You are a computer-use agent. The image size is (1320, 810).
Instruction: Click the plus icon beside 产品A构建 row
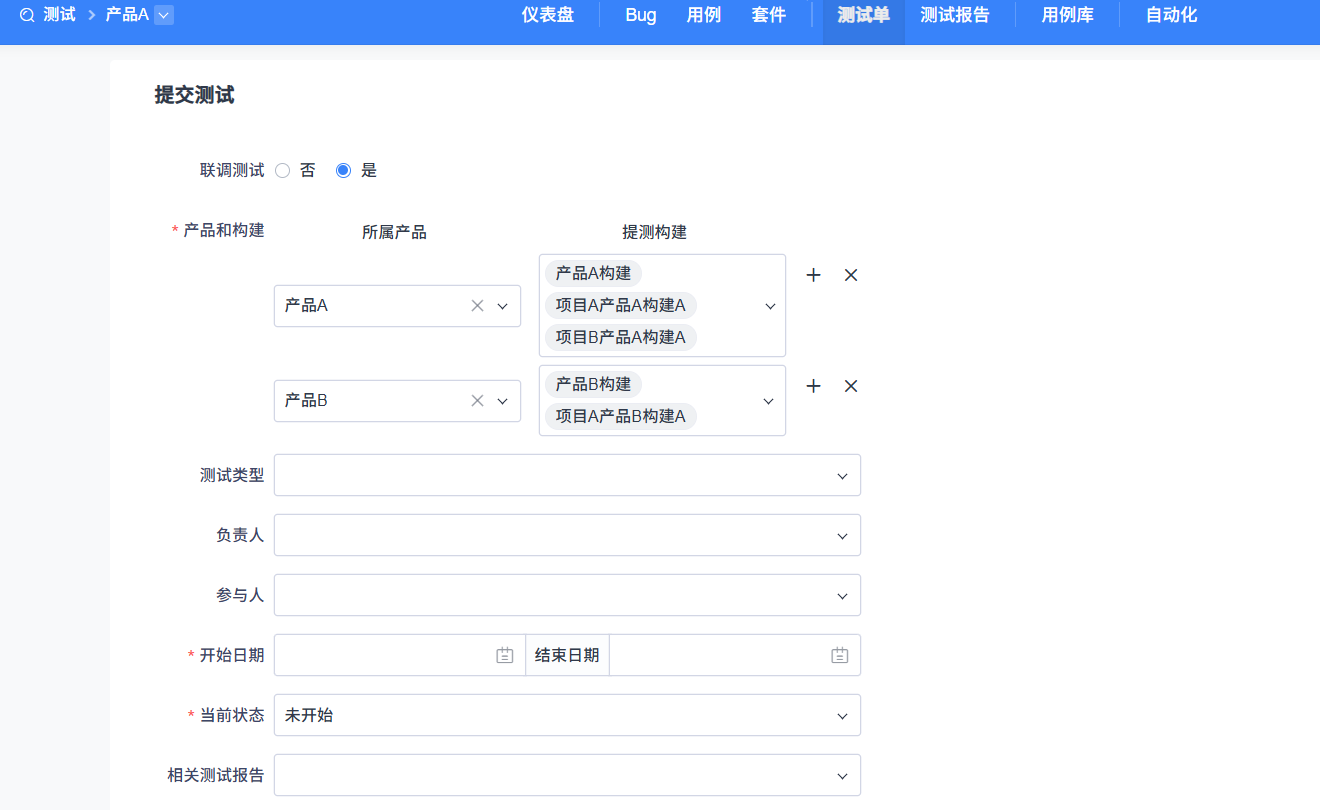813,275
